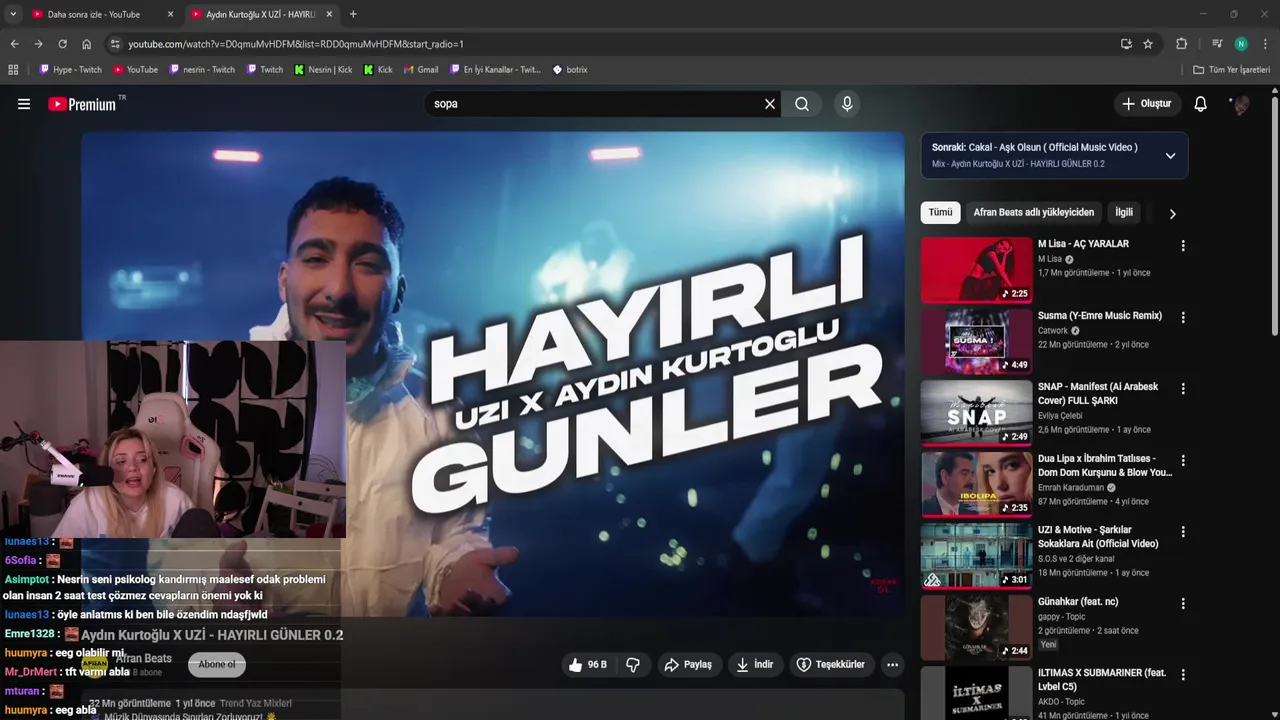Open 'Tüm Yer İşaretleri' bookmarks folder
Image resolution: width=1280 pixels, height=720 pixels.
tap(1232, 70)
